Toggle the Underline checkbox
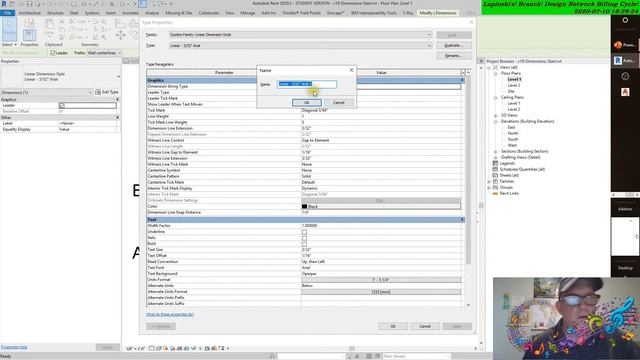The image size is (640, 360). pos(304,232)
